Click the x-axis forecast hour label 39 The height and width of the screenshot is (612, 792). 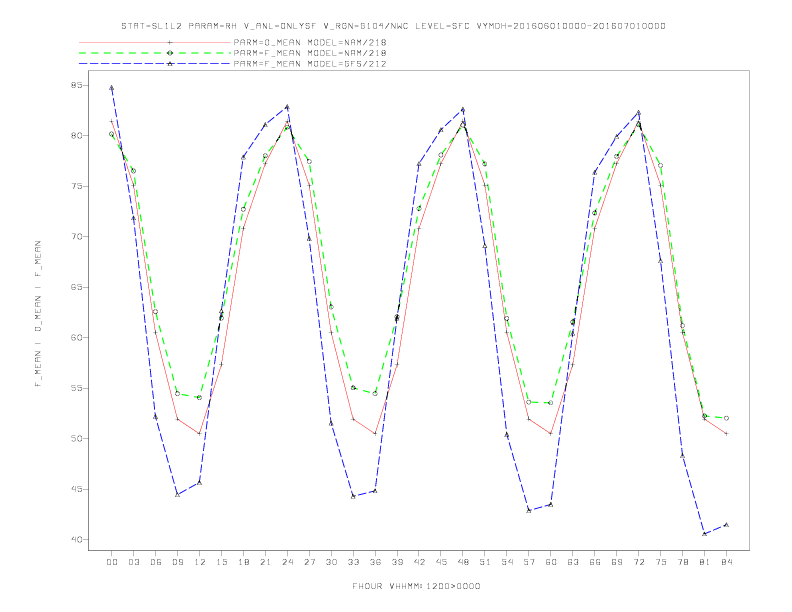397,562
